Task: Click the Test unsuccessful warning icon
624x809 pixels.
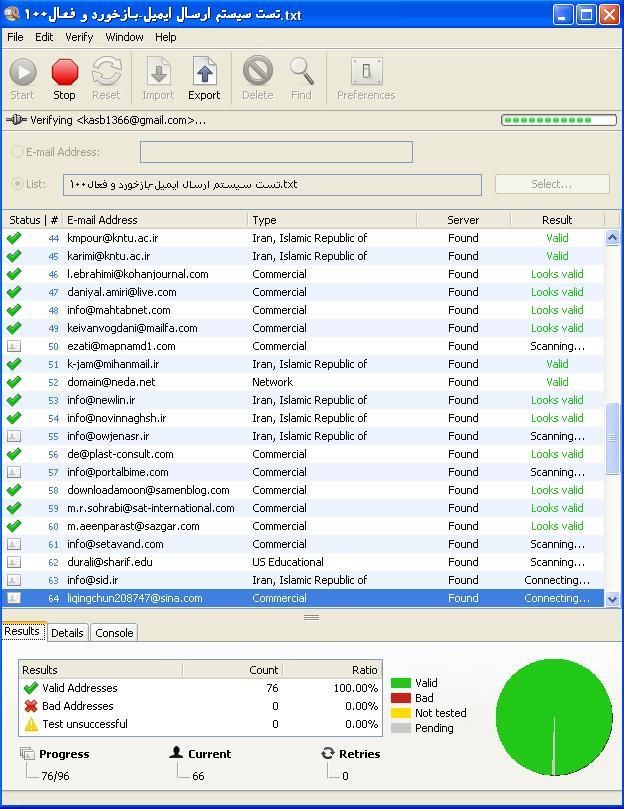Action: pyautogui.click(x=31, y=724)
